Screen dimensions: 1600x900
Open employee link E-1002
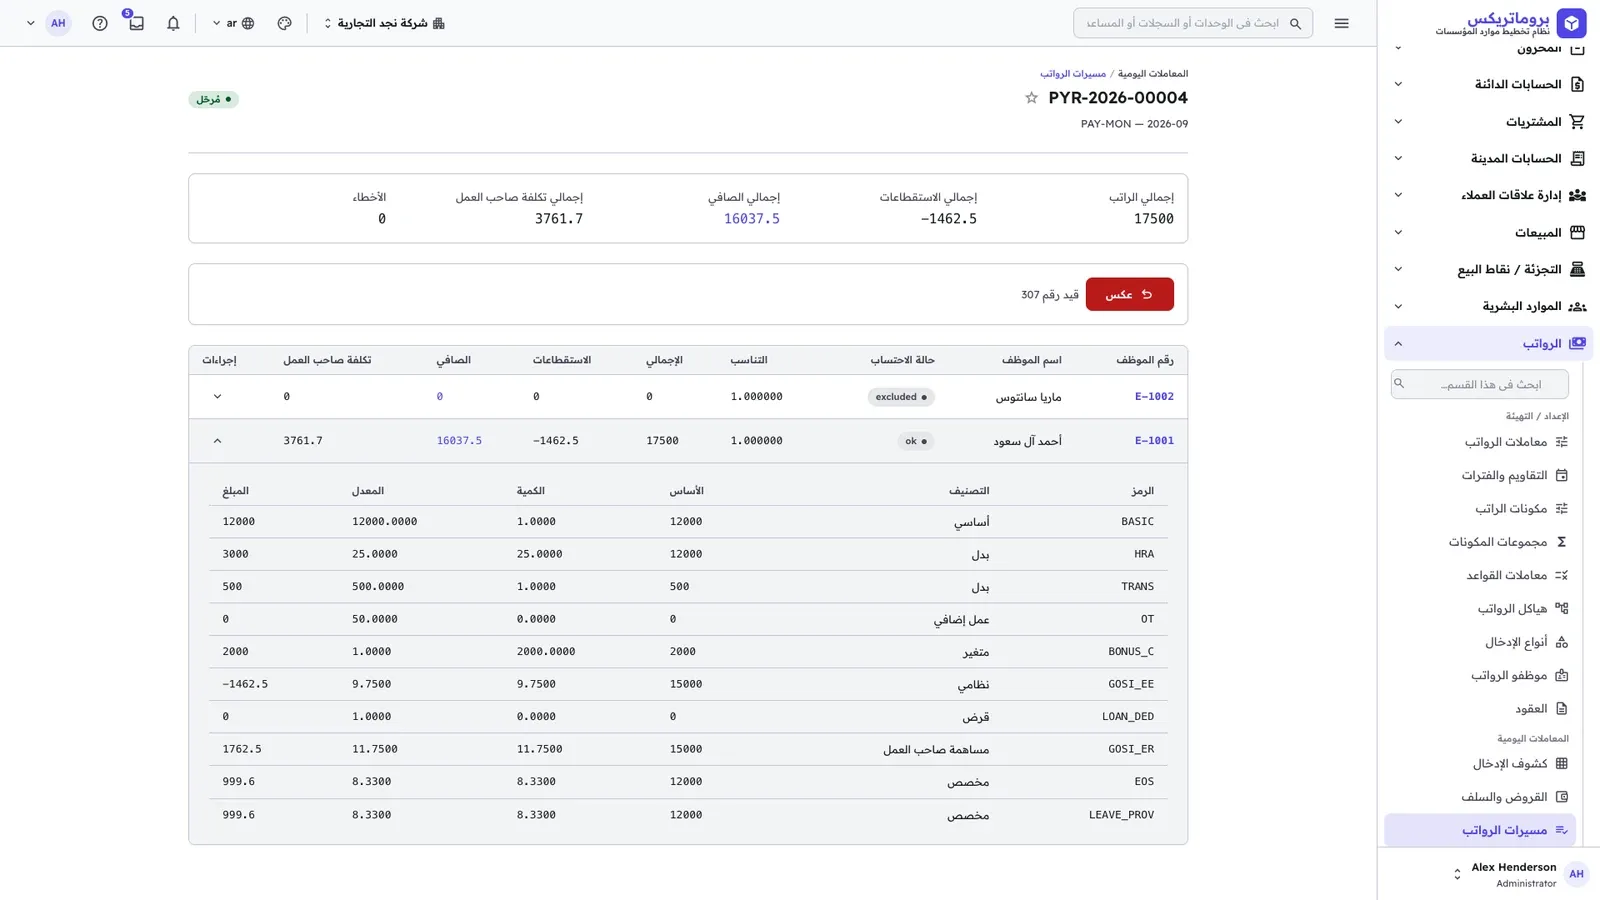click(x=1154, y=397)
